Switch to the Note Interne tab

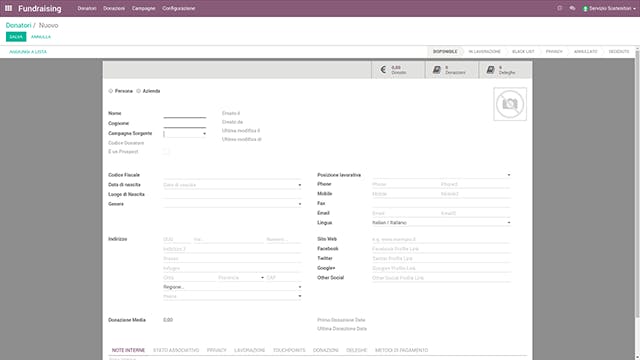tap(128, 350)
